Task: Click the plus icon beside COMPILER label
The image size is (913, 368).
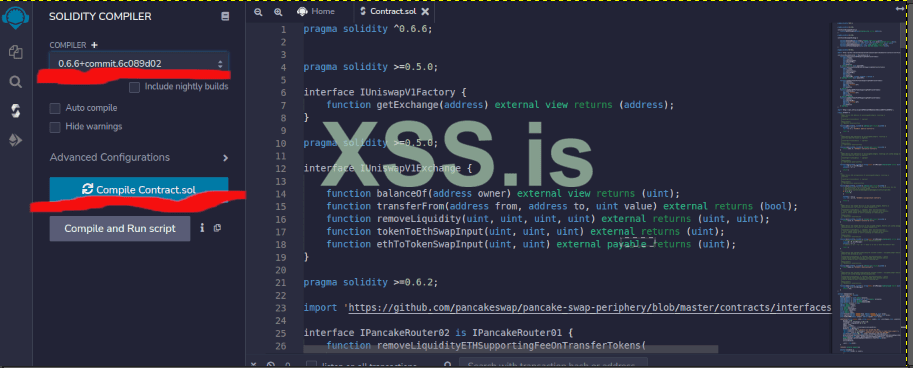Action: pyautogui.click(x=94, y=45)
